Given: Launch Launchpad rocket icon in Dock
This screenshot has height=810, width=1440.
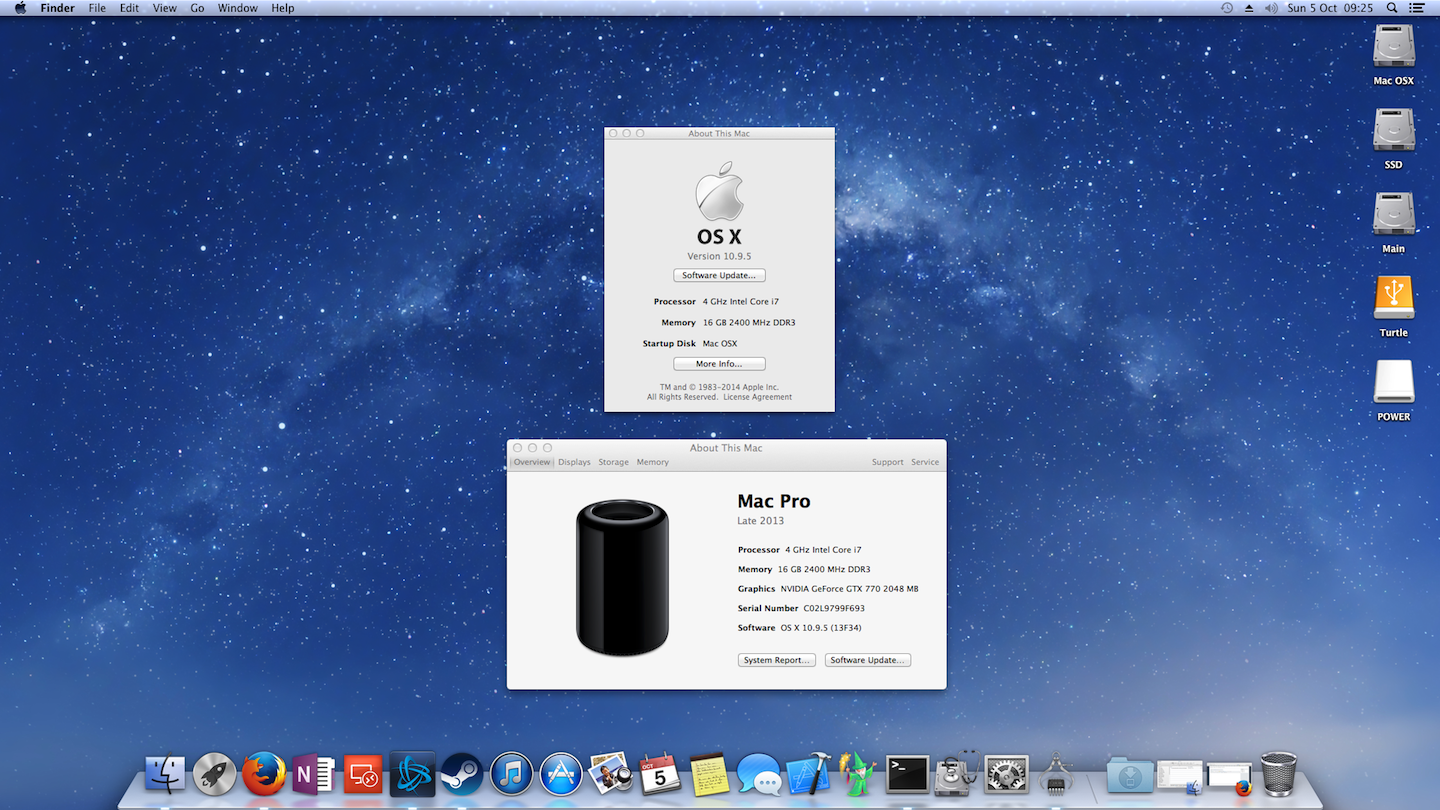Looking at the screenshot, I should (x=215, y=775).
